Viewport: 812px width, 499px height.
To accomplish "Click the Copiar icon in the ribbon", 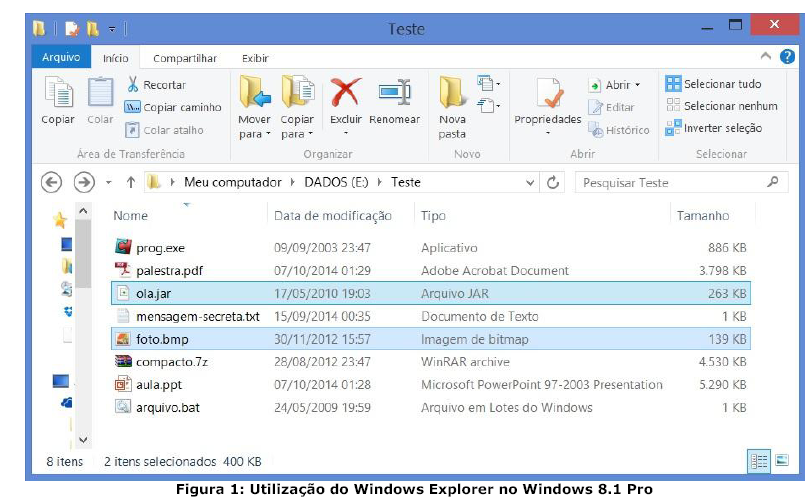I will [x=58, y=95].
